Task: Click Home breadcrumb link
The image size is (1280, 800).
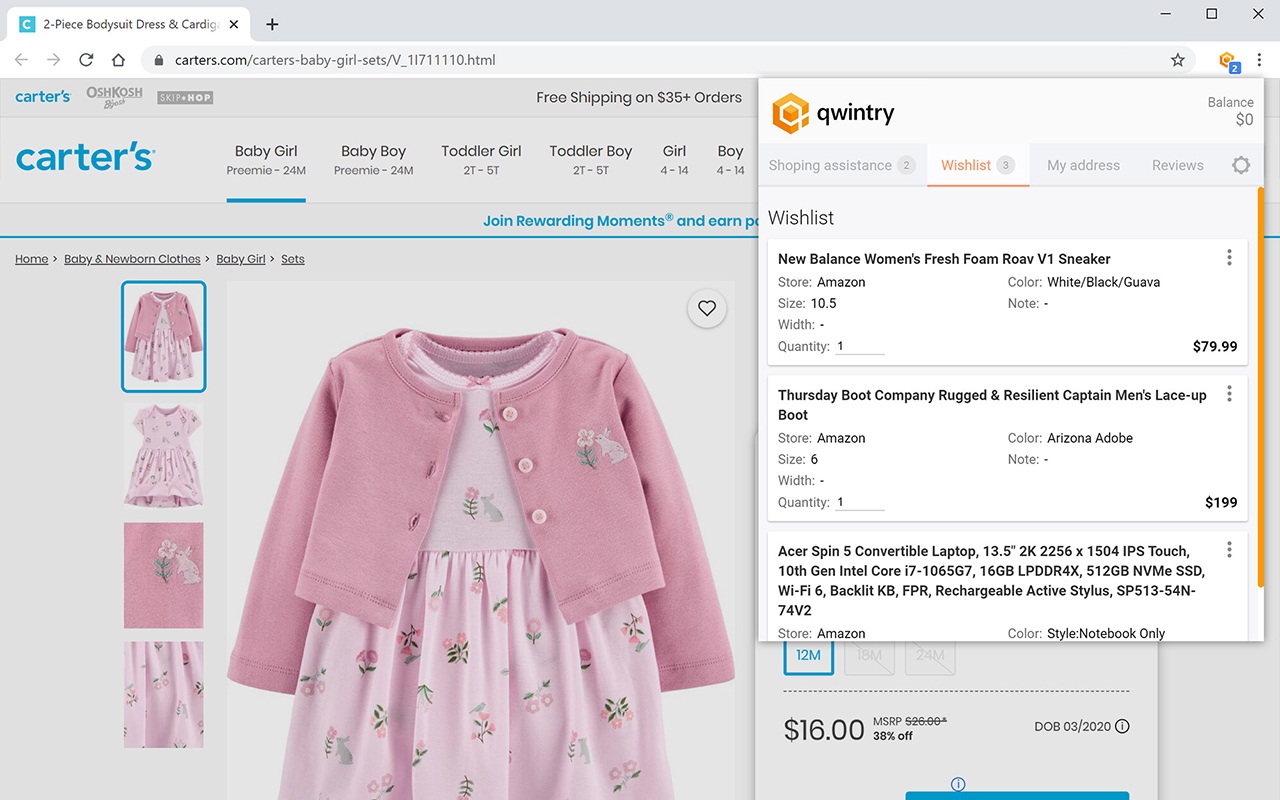Action: click(31, 259)
